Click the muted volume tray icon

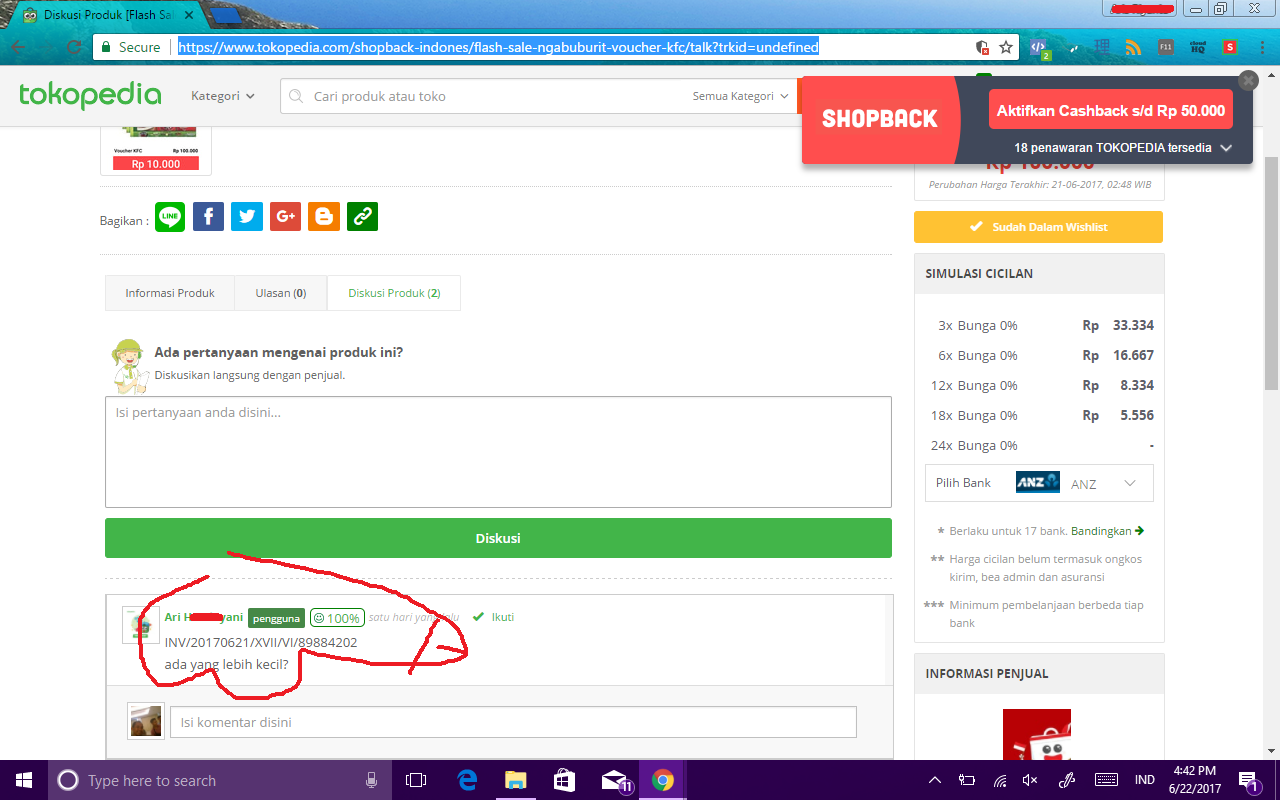[1030, 780]
